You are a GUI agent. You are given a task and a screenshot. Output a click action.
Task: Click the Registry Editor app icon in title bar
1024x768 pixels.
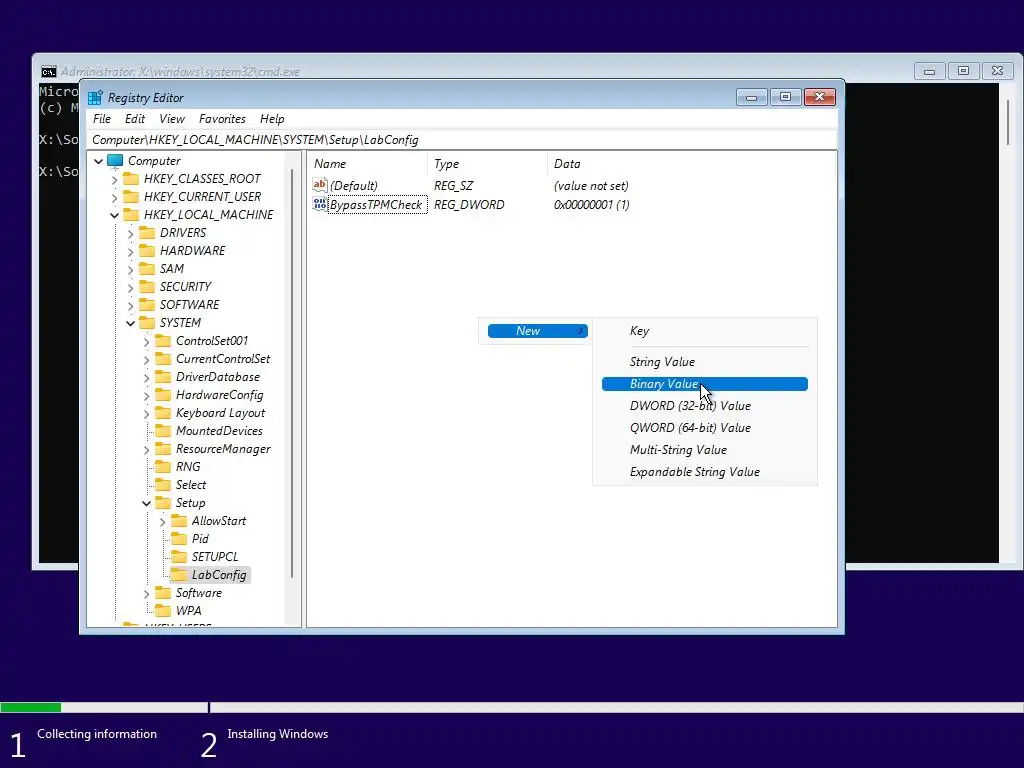tap(95, 98)
